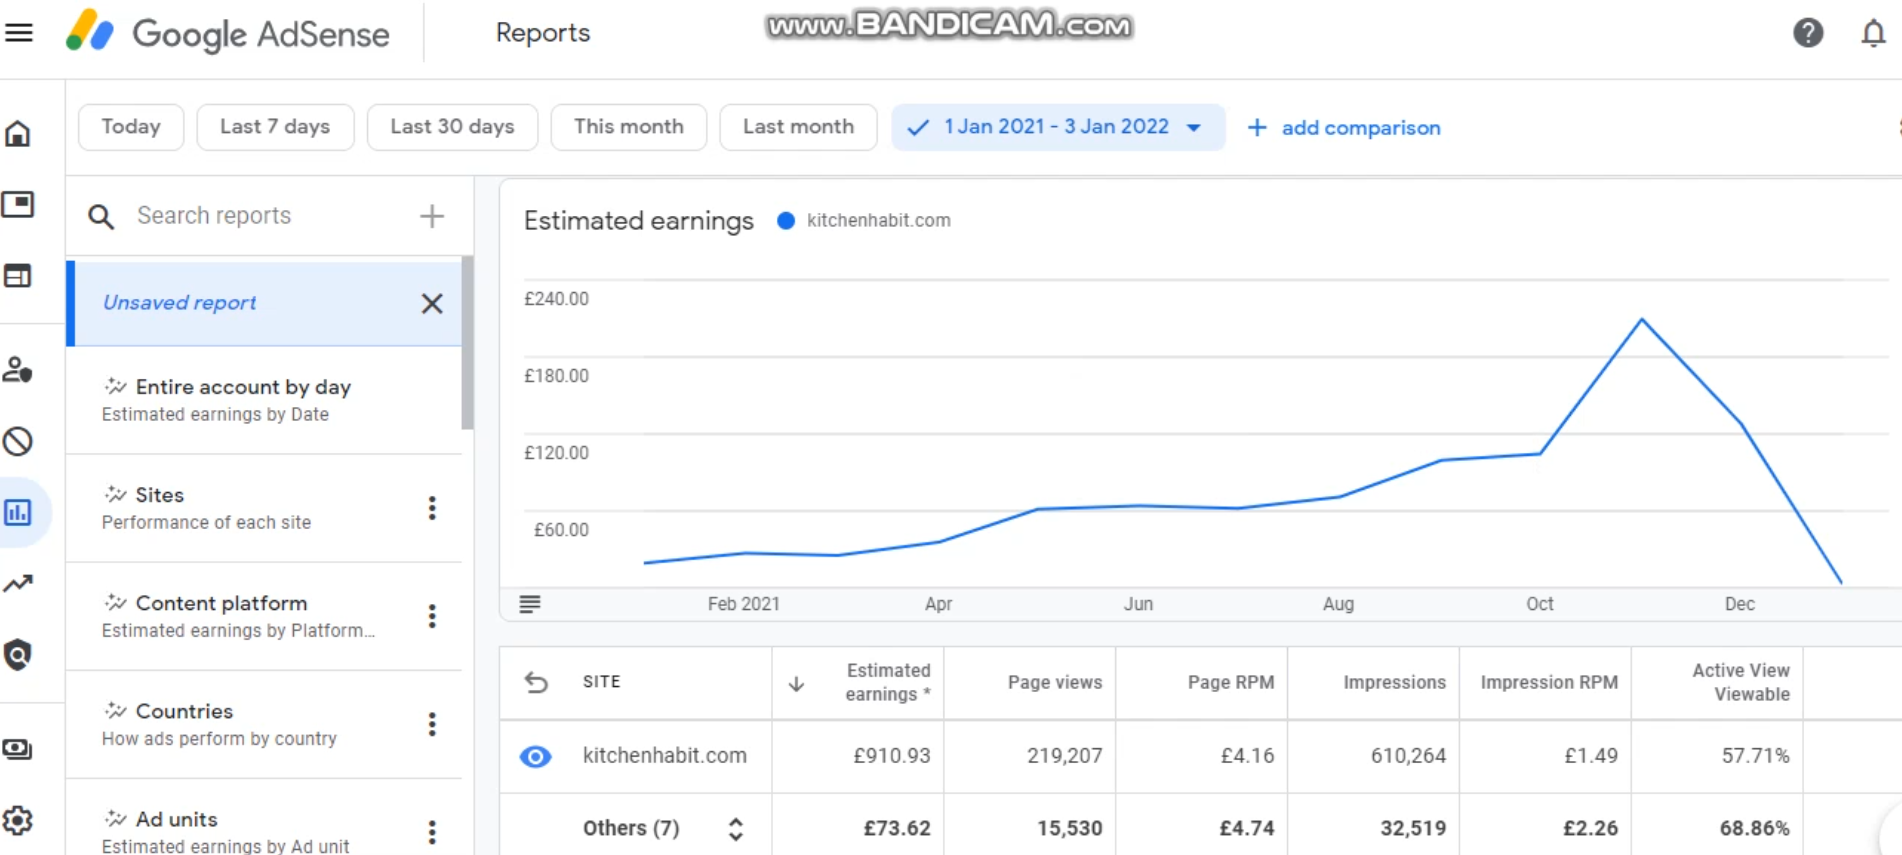Toggle kitchenhabit.com row visibility eye
Screen dimensions: 1902x855
[536, 756]
